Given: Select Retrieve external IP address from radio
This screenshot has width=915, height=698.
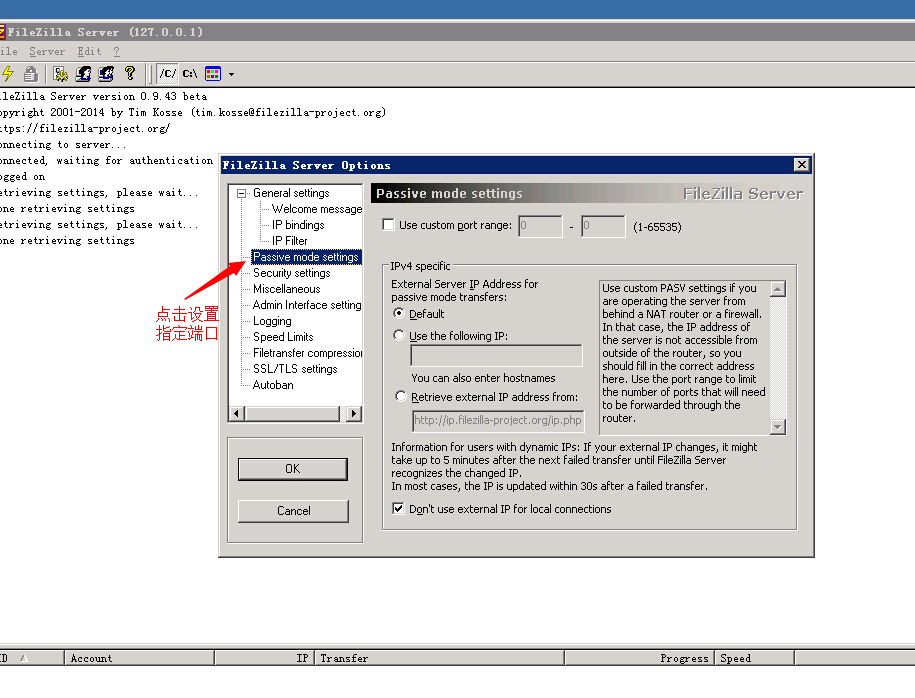Looking at the screenshot, I should point(400,396).
